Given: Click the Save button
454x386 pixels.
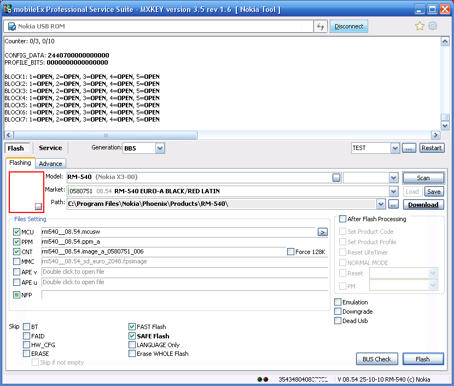Looking at the screenshot, I should point(434,192).
